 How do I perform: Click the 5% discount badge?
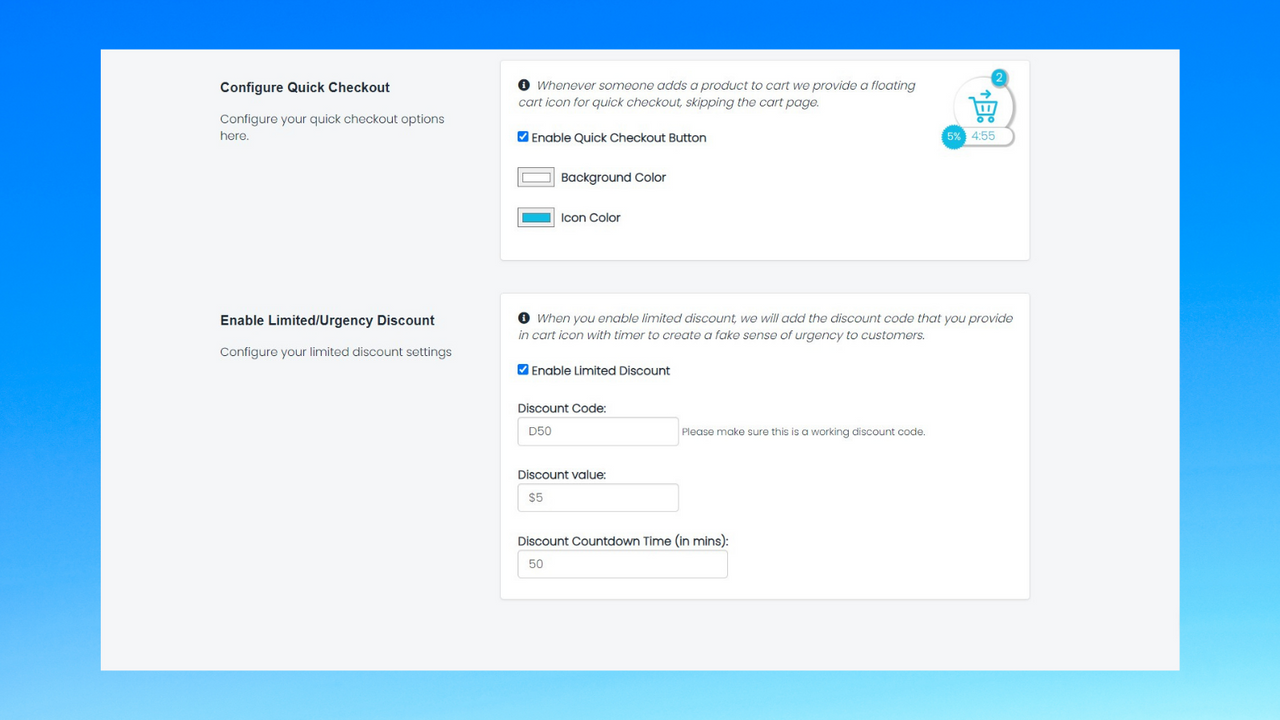954,137
